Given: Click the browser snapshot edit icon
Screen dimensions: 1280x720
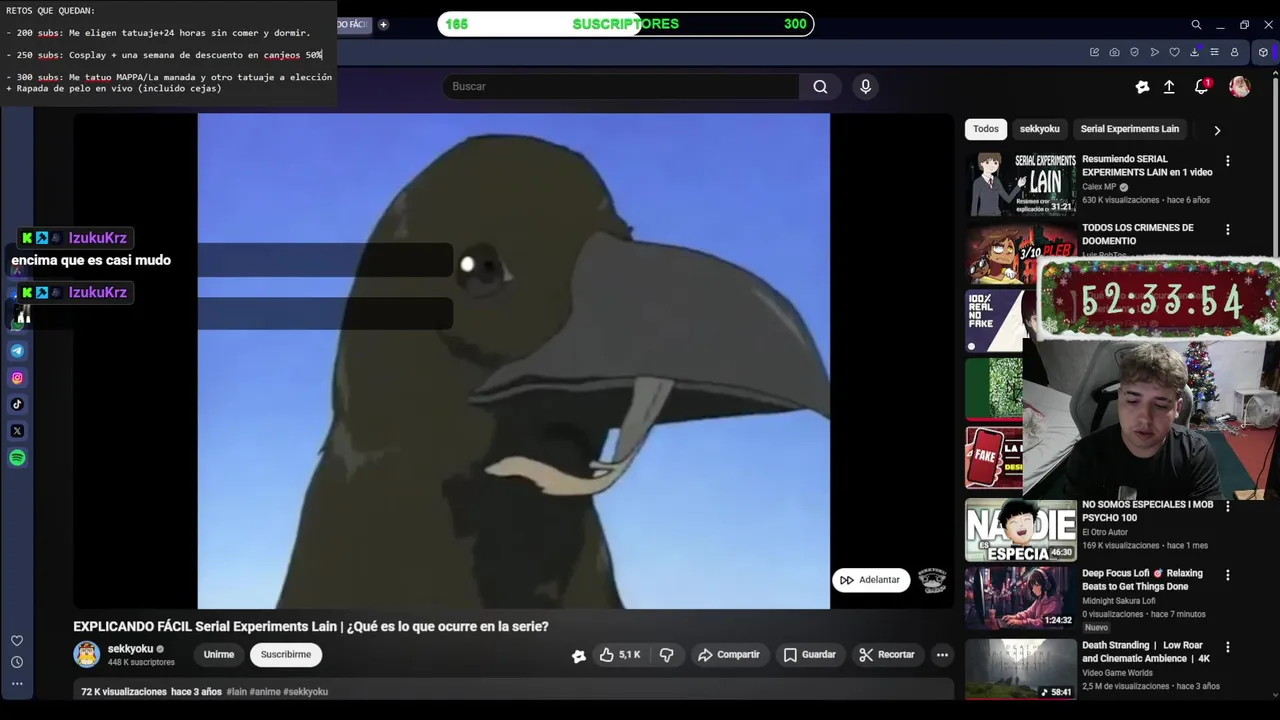Looking at the screenshot, I should click(x=1094, y=52).
